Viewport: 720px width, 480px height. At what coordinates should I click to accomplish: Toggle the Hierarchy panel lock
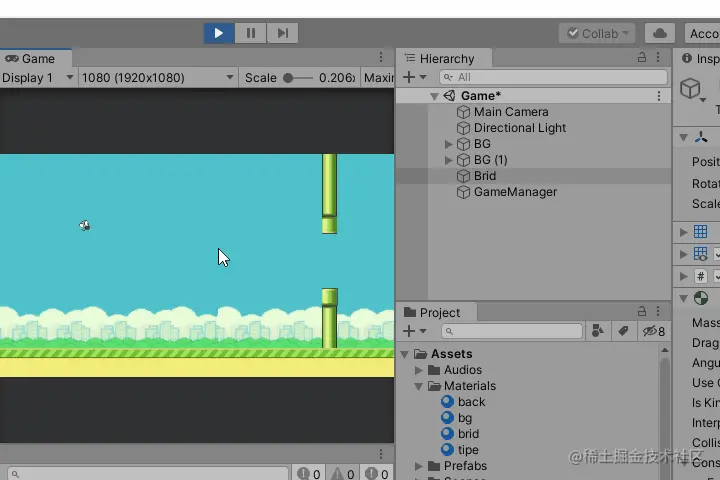click(642, 57)
